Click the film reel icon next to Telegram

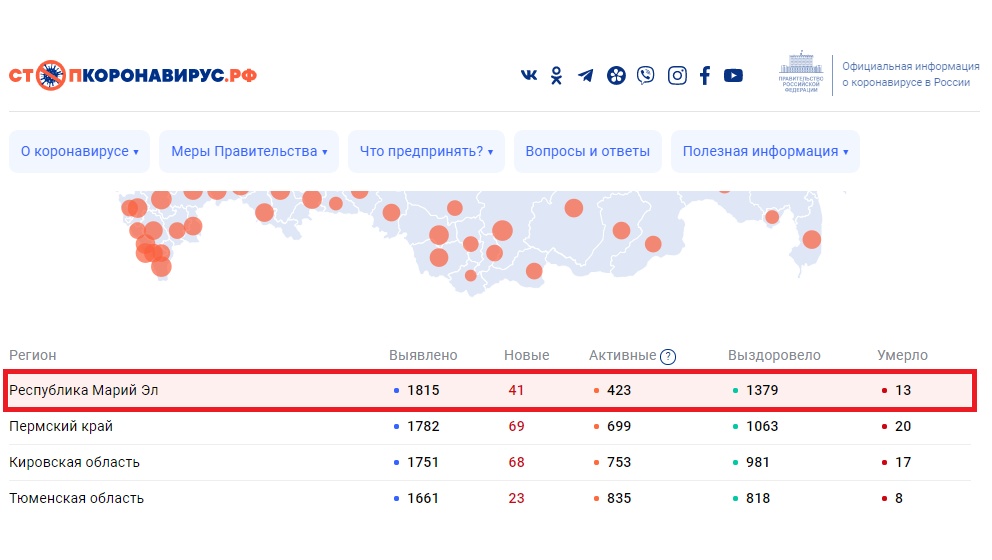tap(616, 75)
